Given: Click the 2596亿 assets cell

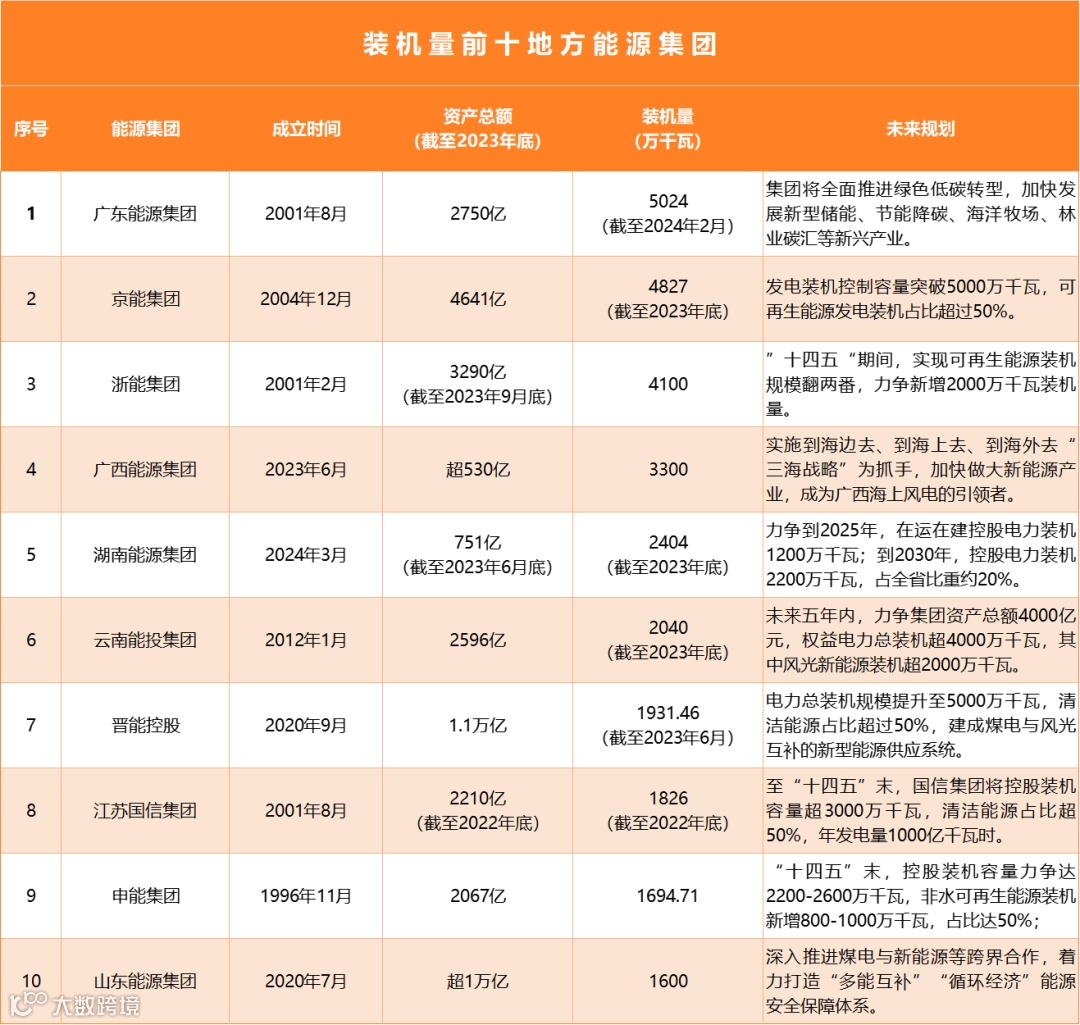Looking at the screenshot, I should pyautogui.click(x=478, y=640).
